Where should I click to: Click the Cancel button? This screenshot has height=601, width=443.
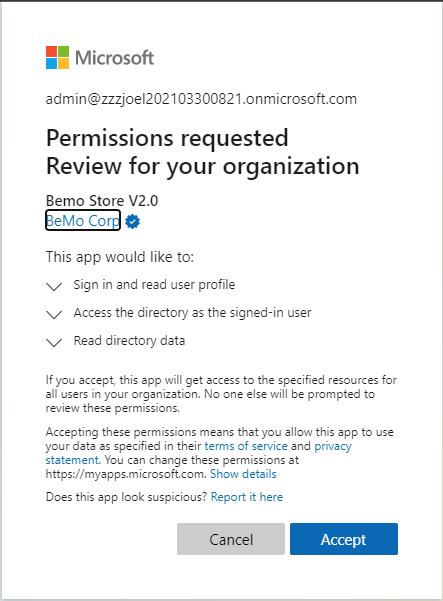pyautogui.click(x=231, y=539)
